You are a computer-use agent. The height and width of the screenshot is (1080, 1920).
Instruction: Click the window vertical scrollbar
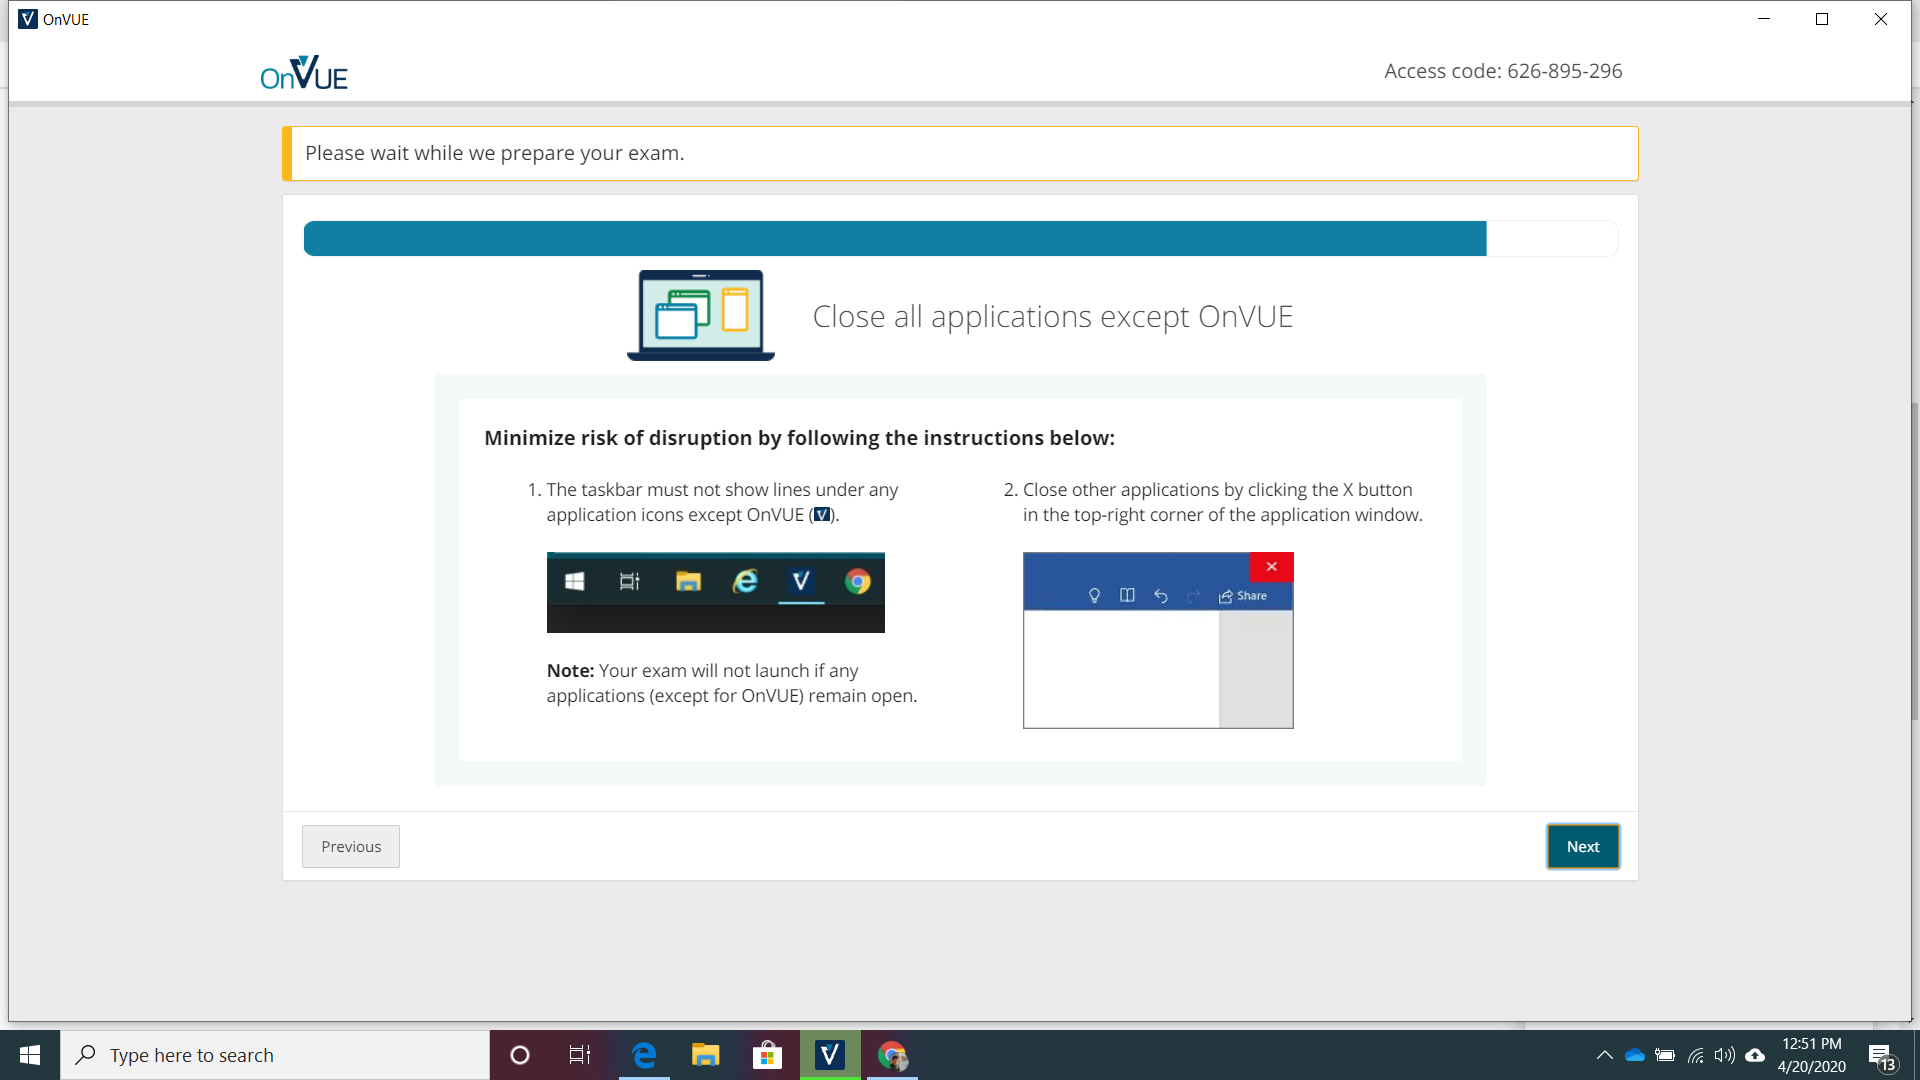point(1914,560)
